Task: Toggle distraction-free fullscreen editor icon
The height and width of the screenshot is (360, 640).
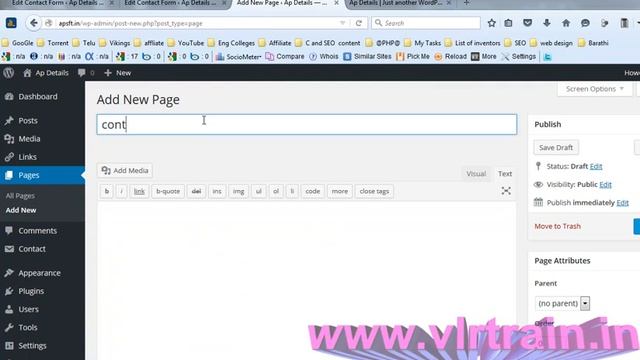Action: 506,191
